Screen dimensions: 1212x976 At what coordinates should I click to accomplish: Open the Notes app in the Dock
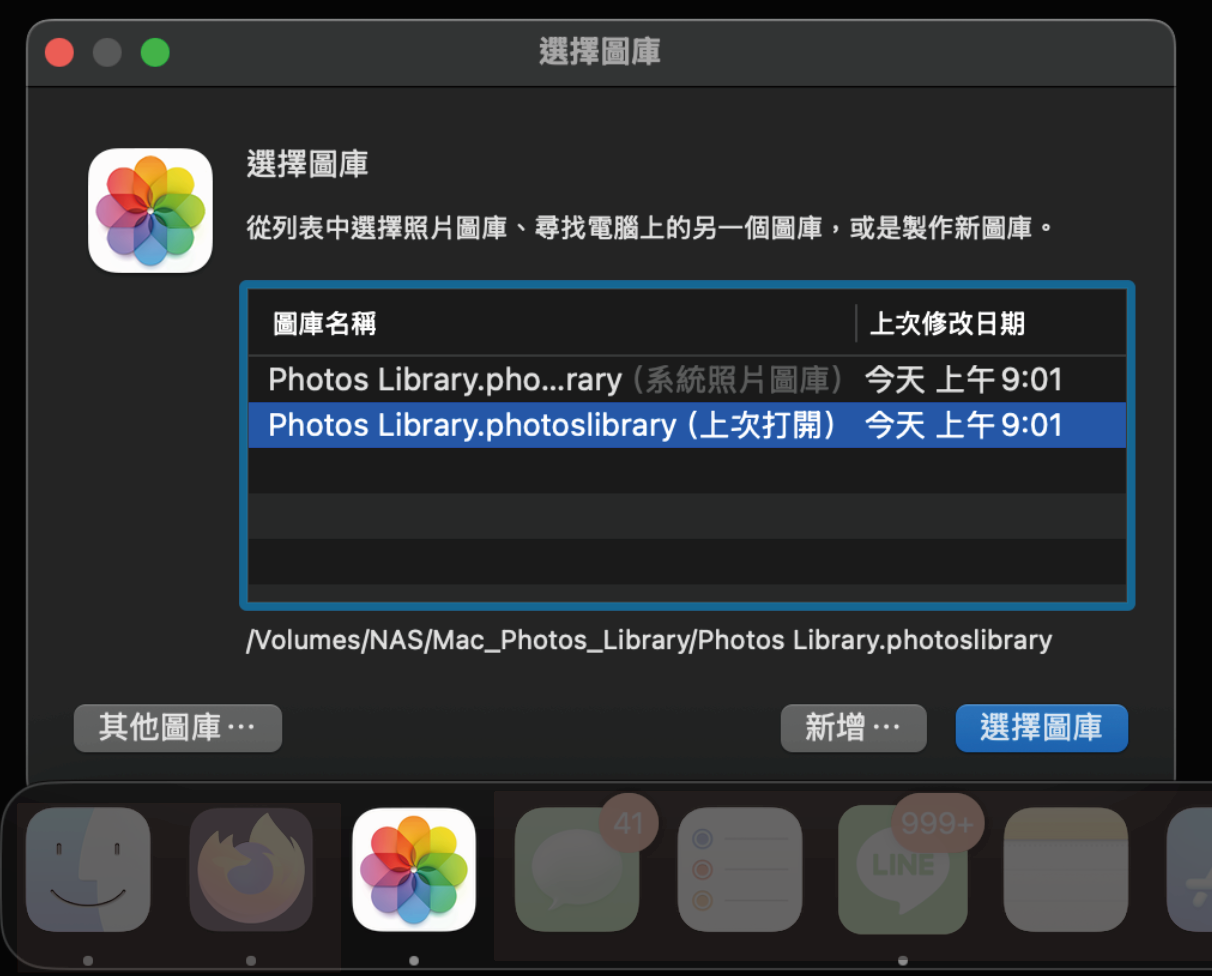[1065, 870]
